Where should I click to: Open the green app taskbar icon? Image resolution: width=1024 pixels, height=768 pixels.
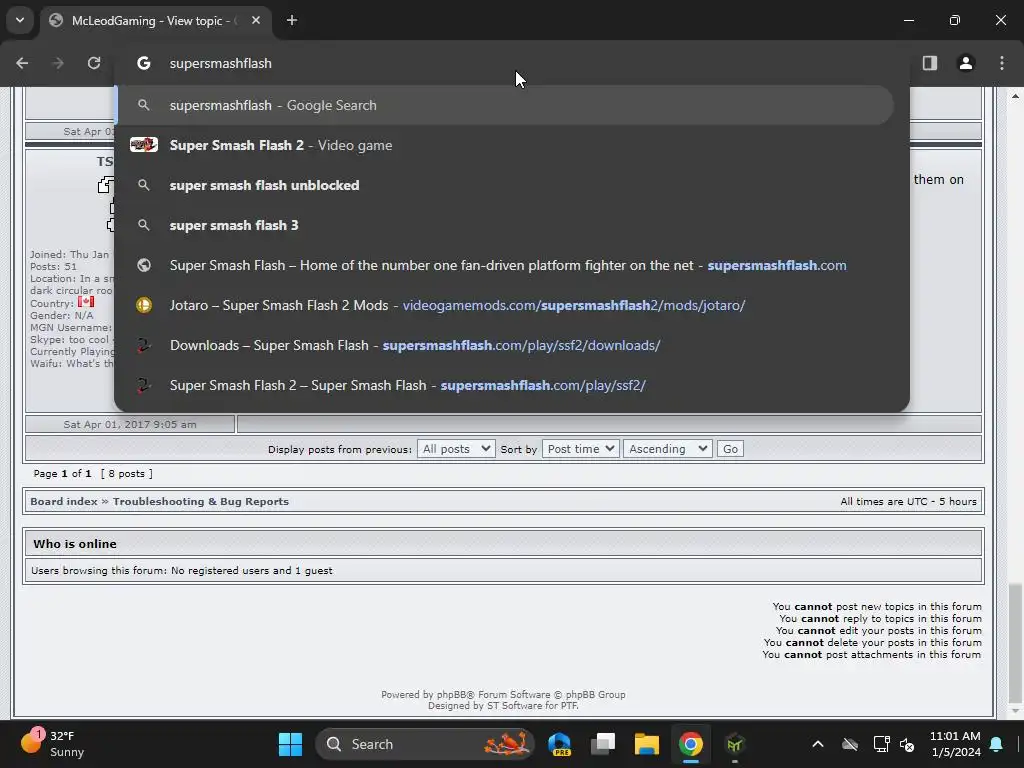(735, 744)
